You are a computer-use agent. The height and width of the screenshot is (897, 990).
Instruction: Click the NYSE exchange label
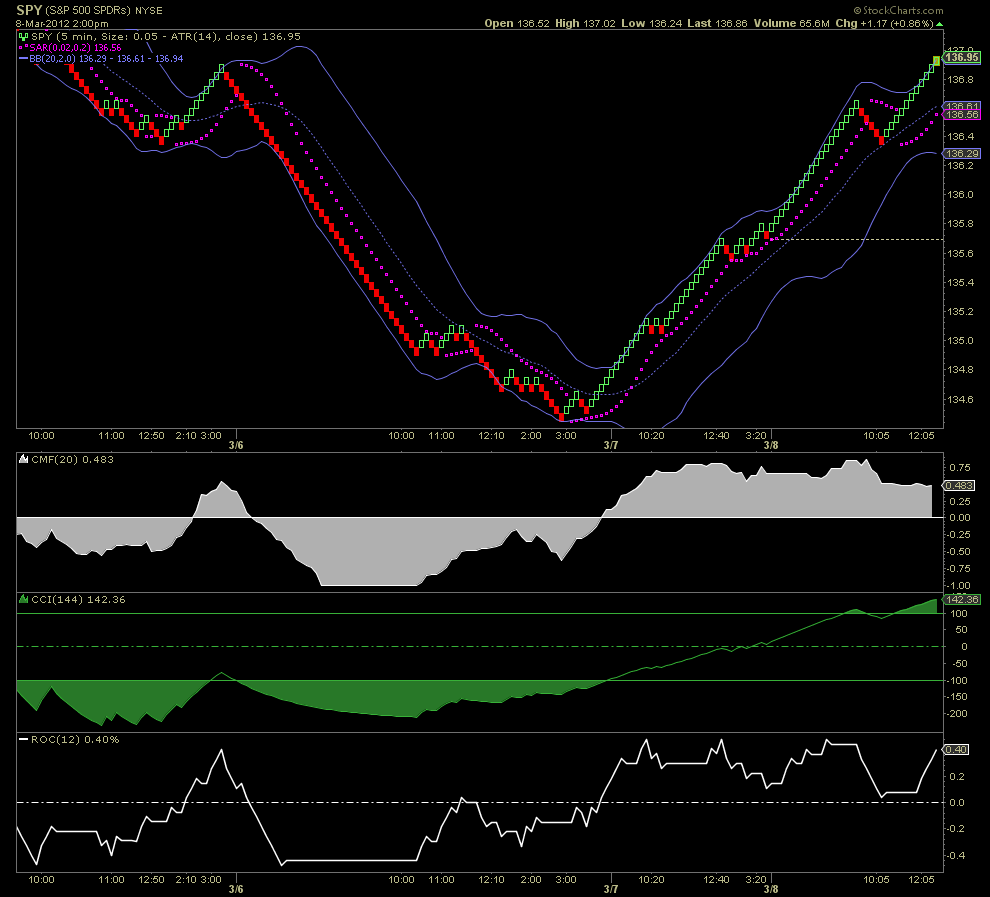pos(149,11)
